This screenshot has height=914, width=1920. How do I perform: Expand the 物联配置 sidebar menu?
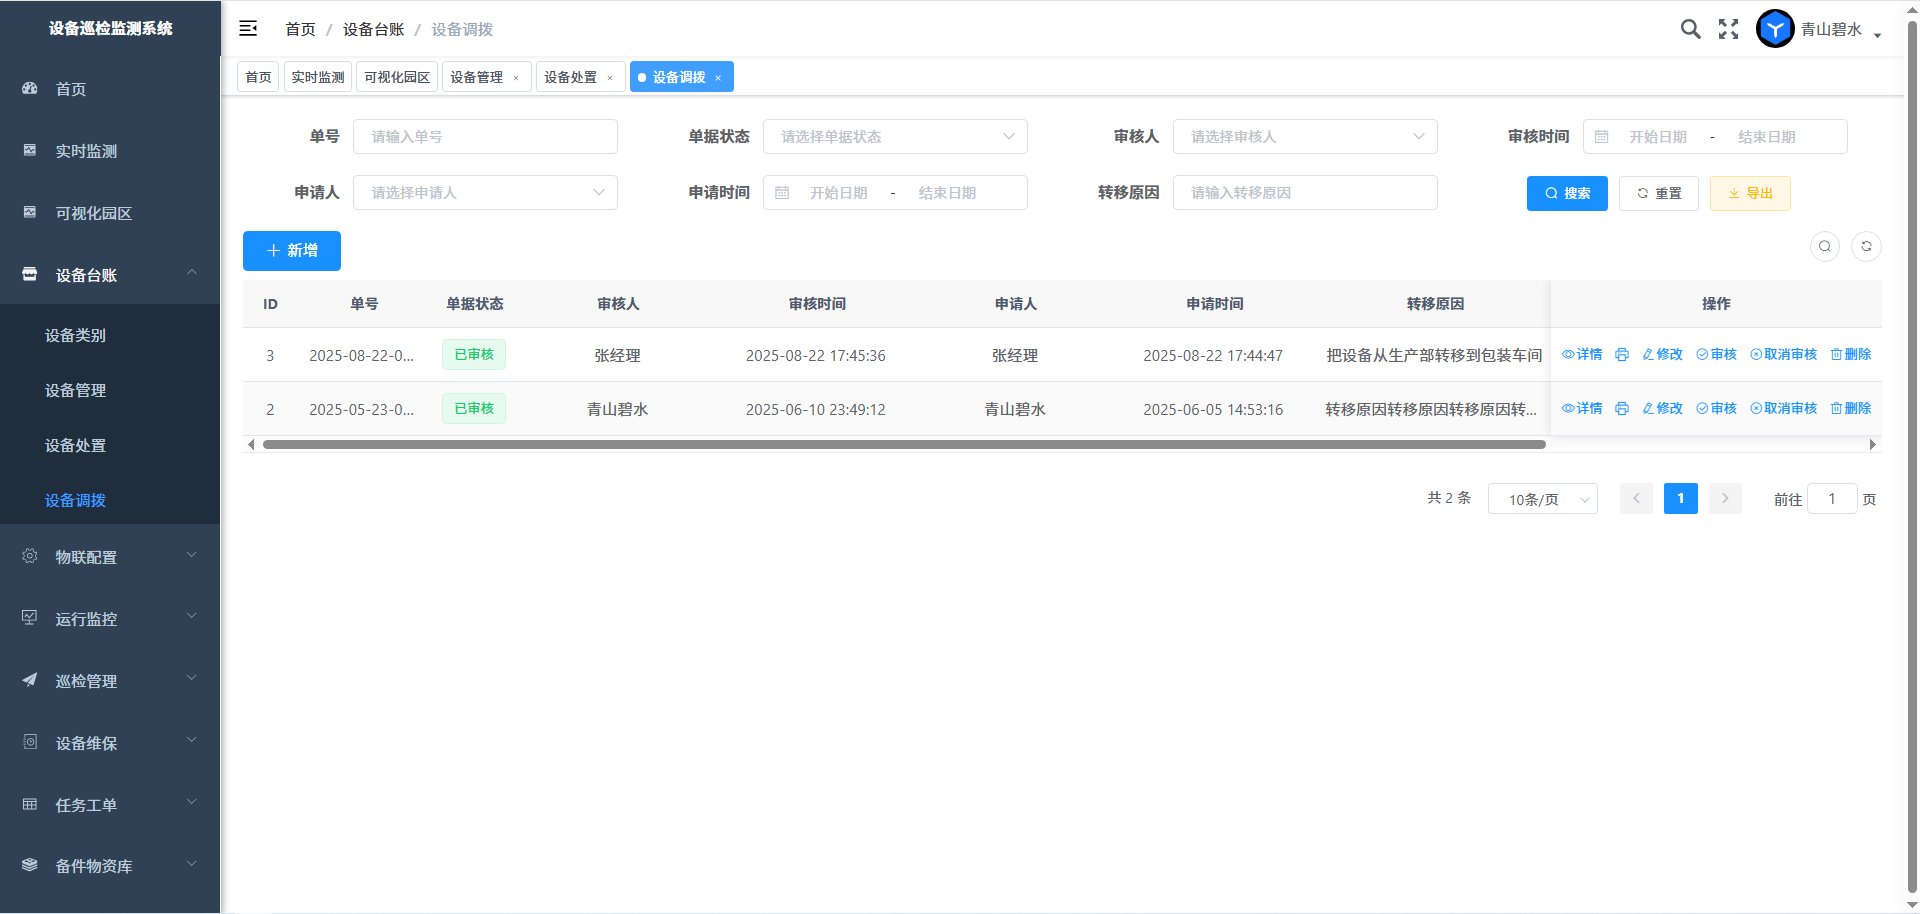click(110, 557)
